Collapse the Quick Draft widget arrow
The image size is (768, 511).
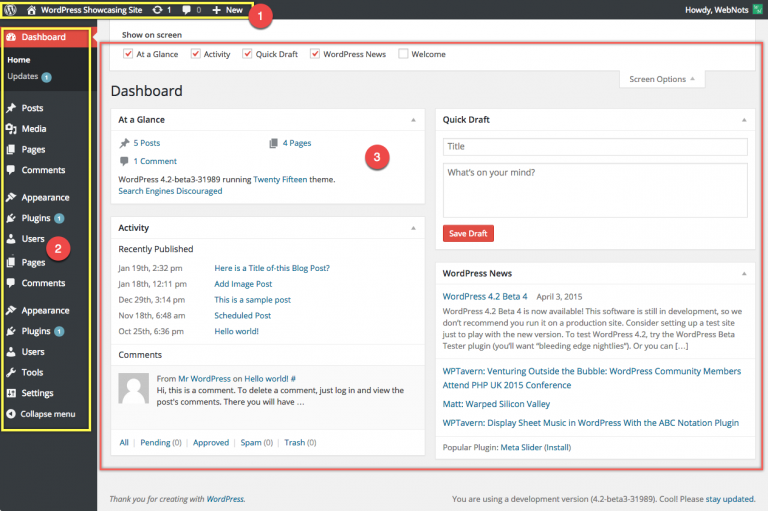click(744, 120)
